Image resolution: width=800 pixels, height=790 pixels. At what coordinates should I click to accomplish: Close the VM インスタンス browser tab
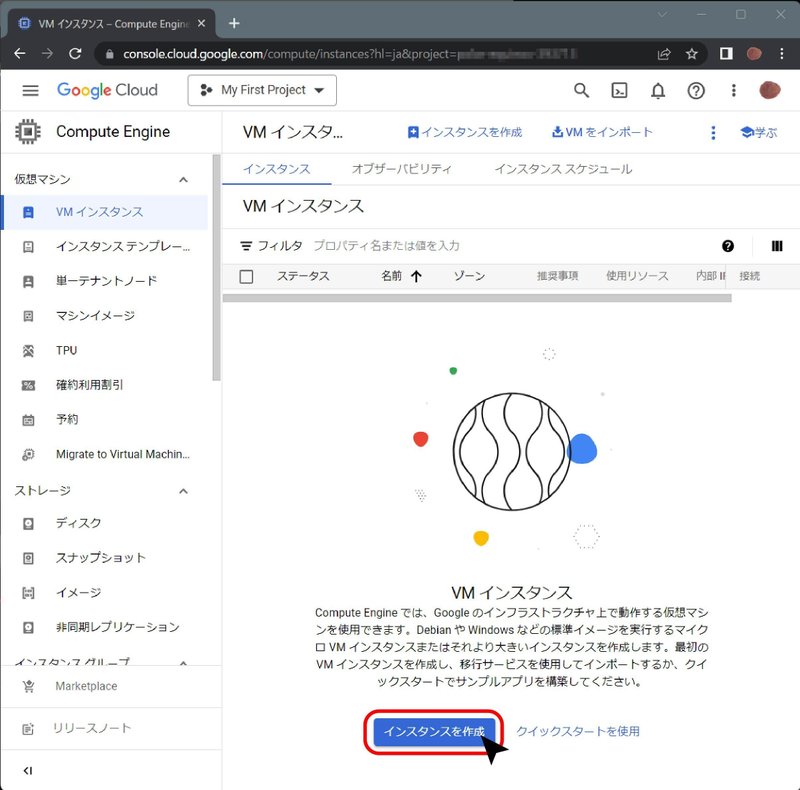coord(202,23)
